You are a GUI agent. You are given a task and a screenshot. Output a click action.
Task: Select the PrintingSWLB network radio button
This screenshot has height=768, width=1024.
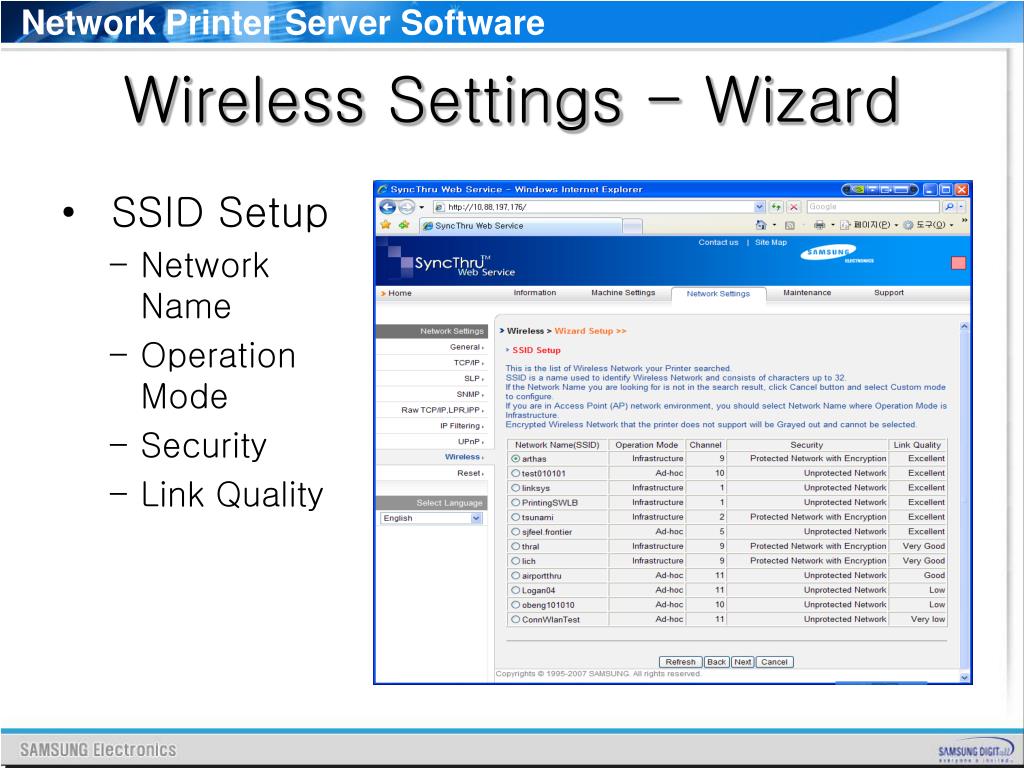516,503
